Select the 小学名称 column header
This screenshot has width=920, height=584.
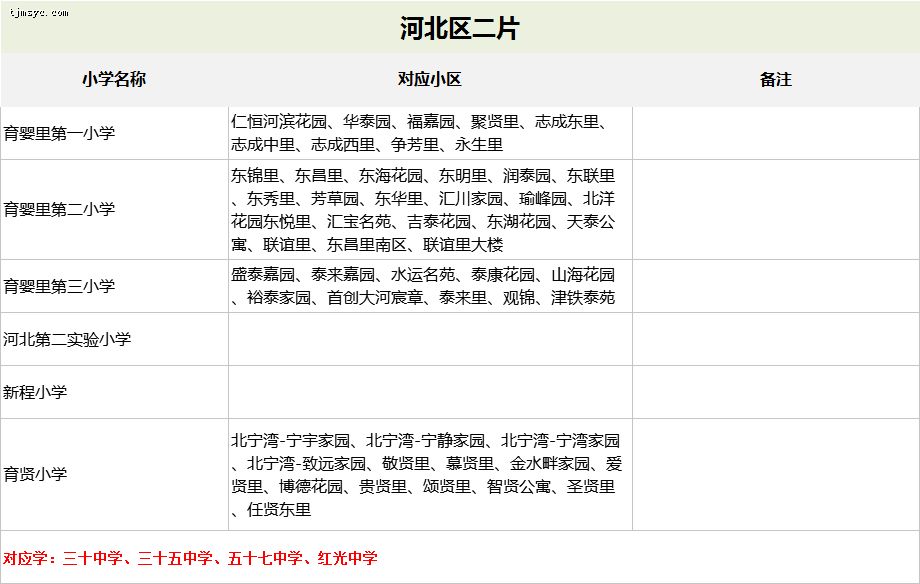pos(114,79)
